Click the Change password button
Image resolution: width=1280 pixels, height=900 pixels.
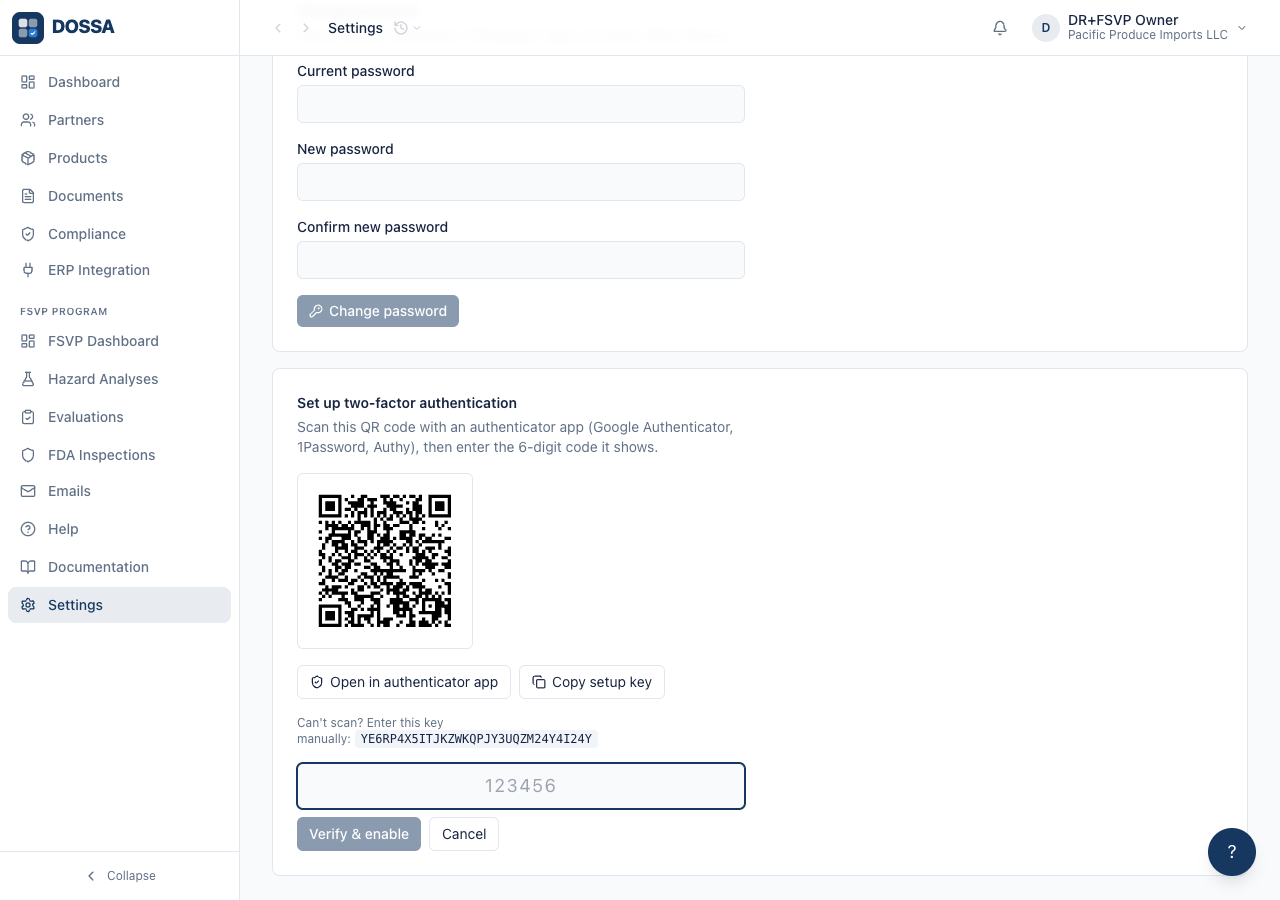point(378,311)
